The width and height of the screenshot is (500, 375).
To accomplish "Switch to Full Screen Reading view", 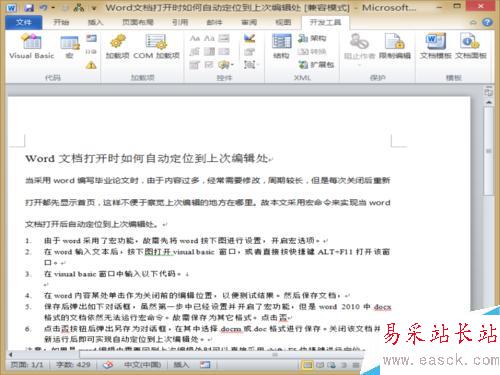I will pos(320,365).
